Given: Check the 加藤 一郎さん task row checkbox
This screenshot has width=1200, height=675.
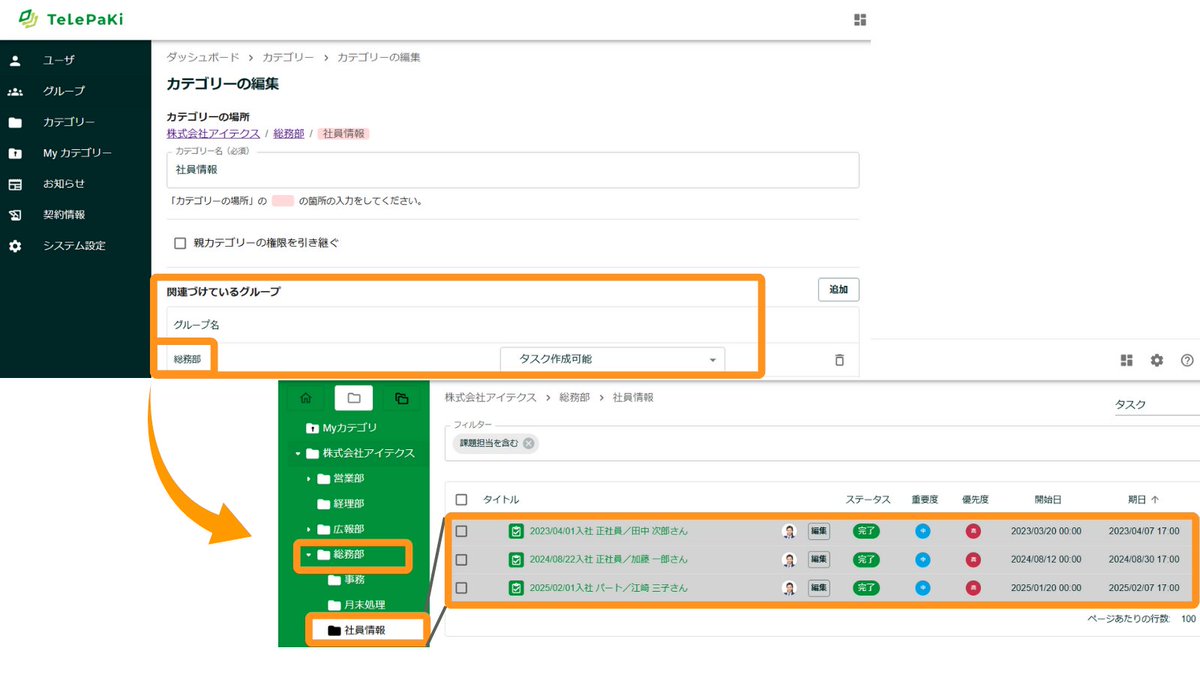Looking at the screenshot, I should click(x=461, y=559).
